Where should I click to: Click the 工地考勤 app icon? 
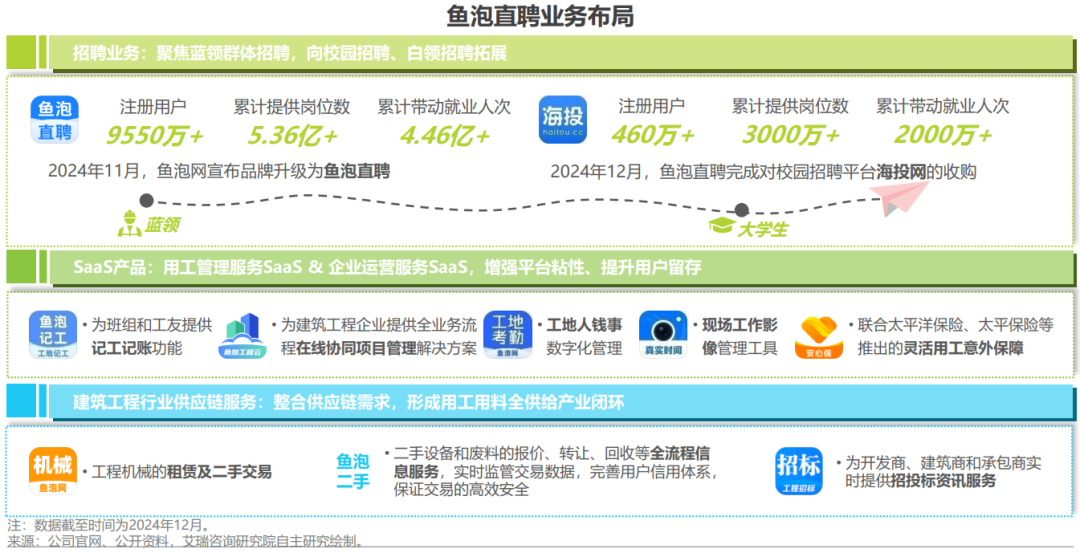click(508, 335)
